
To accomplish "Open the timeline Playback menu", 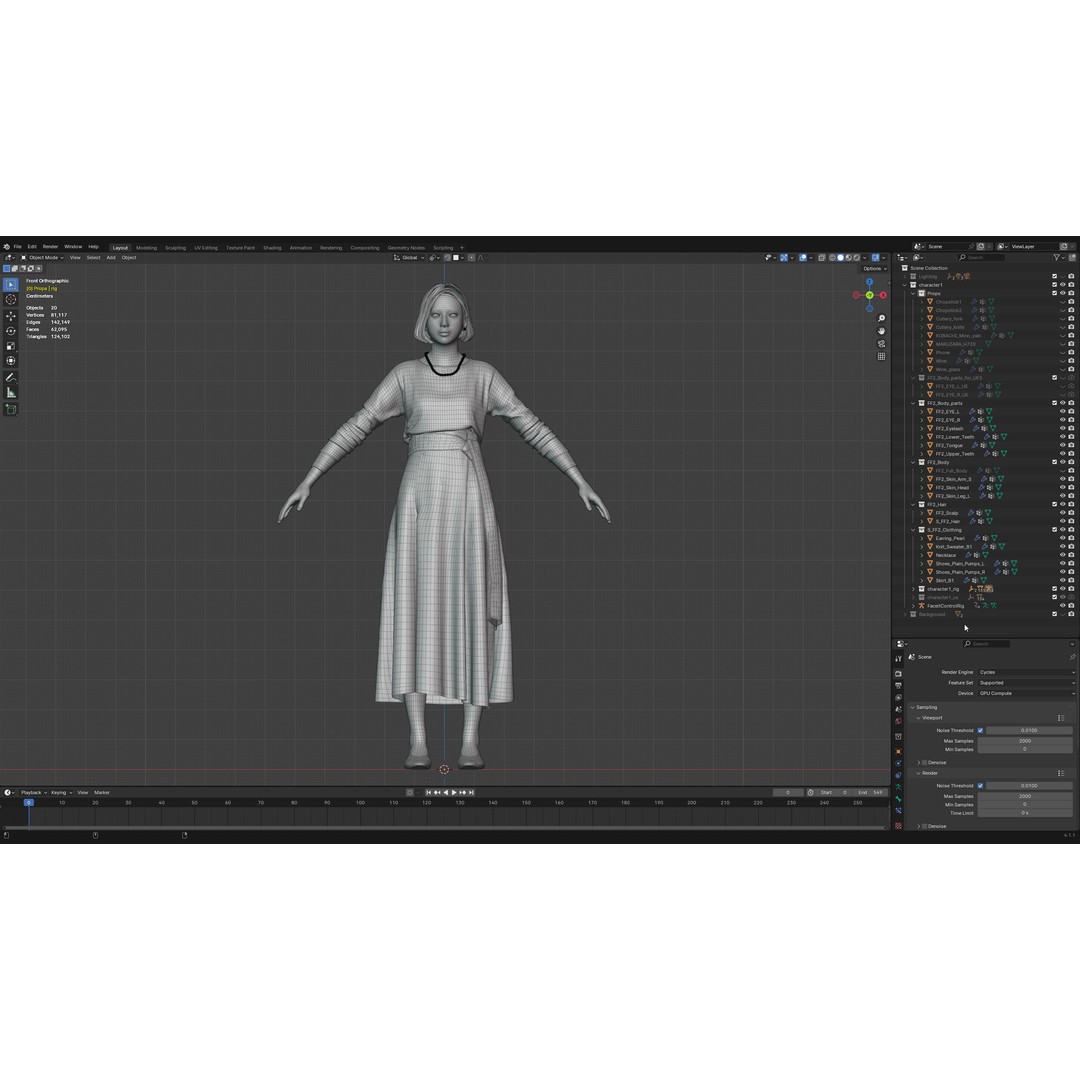I will [33, 793].
